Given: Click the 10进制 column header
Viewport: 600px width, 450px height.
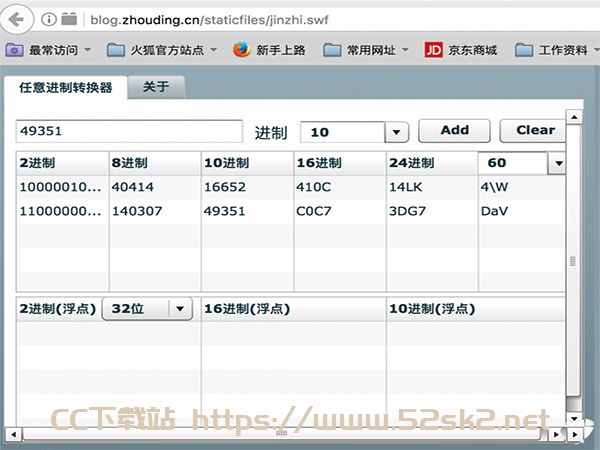Looking at the screenshot, I should [248, 163].
